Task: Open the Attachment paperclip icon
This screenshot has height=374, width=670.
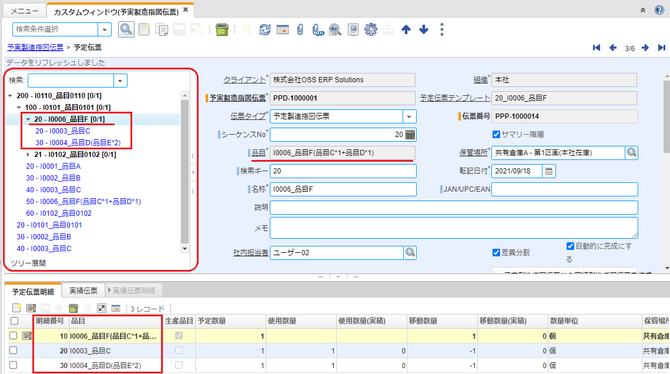Action: point(300,29)
